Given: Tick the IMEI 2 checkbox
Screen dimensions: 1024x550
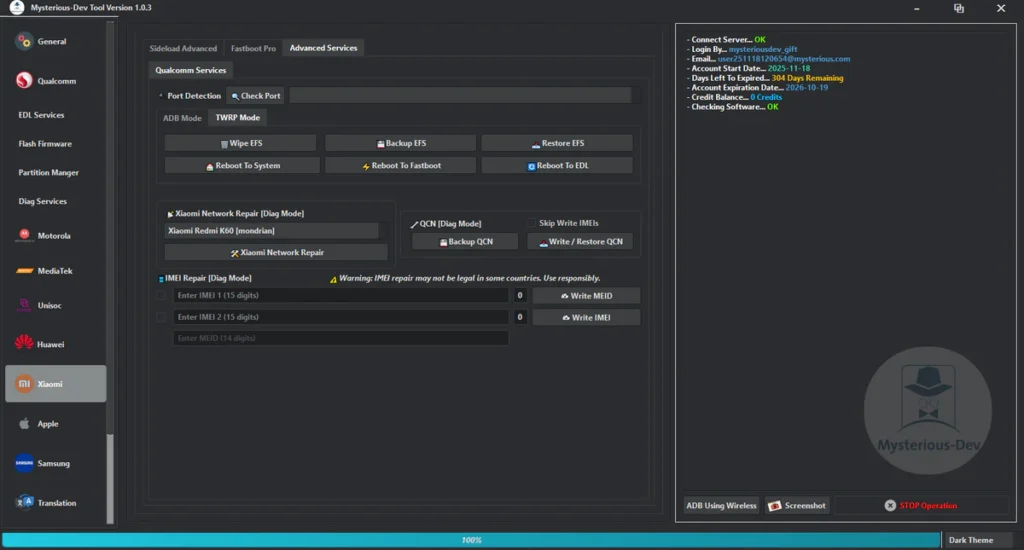Looking at the screenshot, I should [x=161, y=317].
